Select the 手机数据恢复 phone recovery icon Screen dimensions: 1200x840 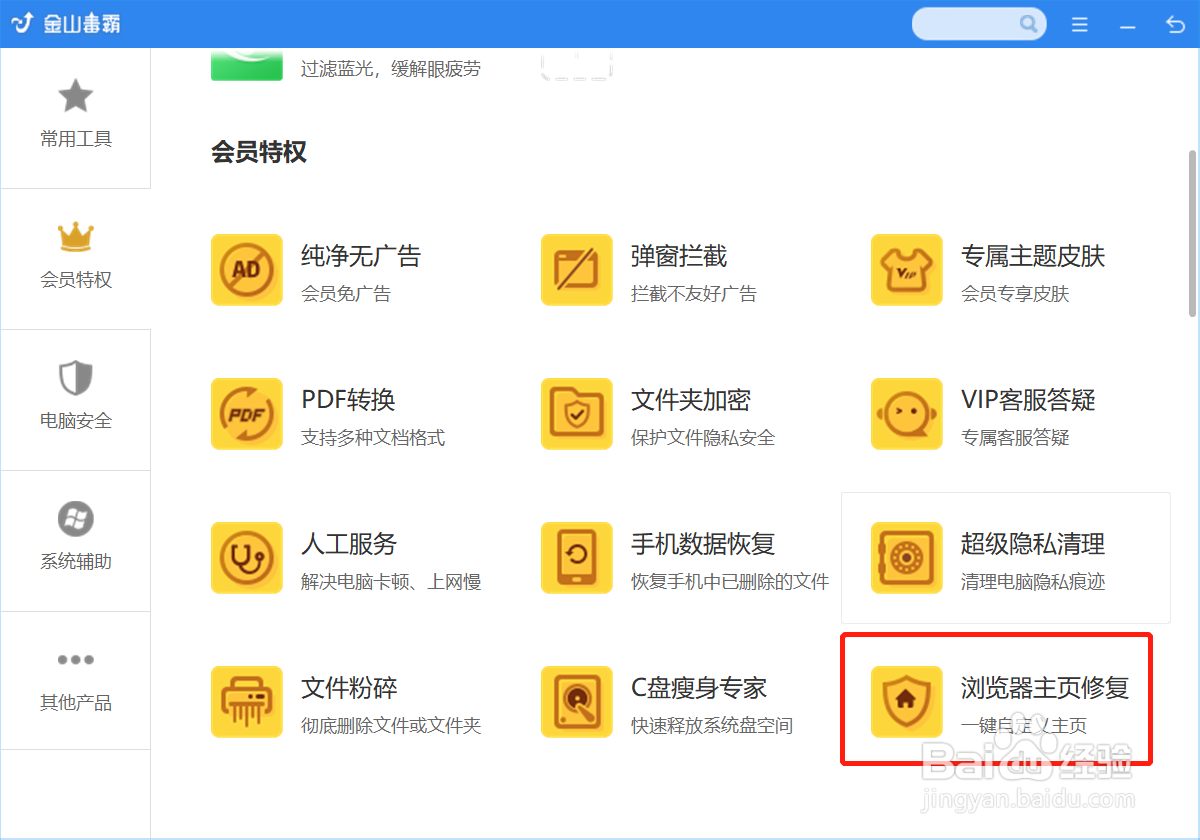click(576, 558)
